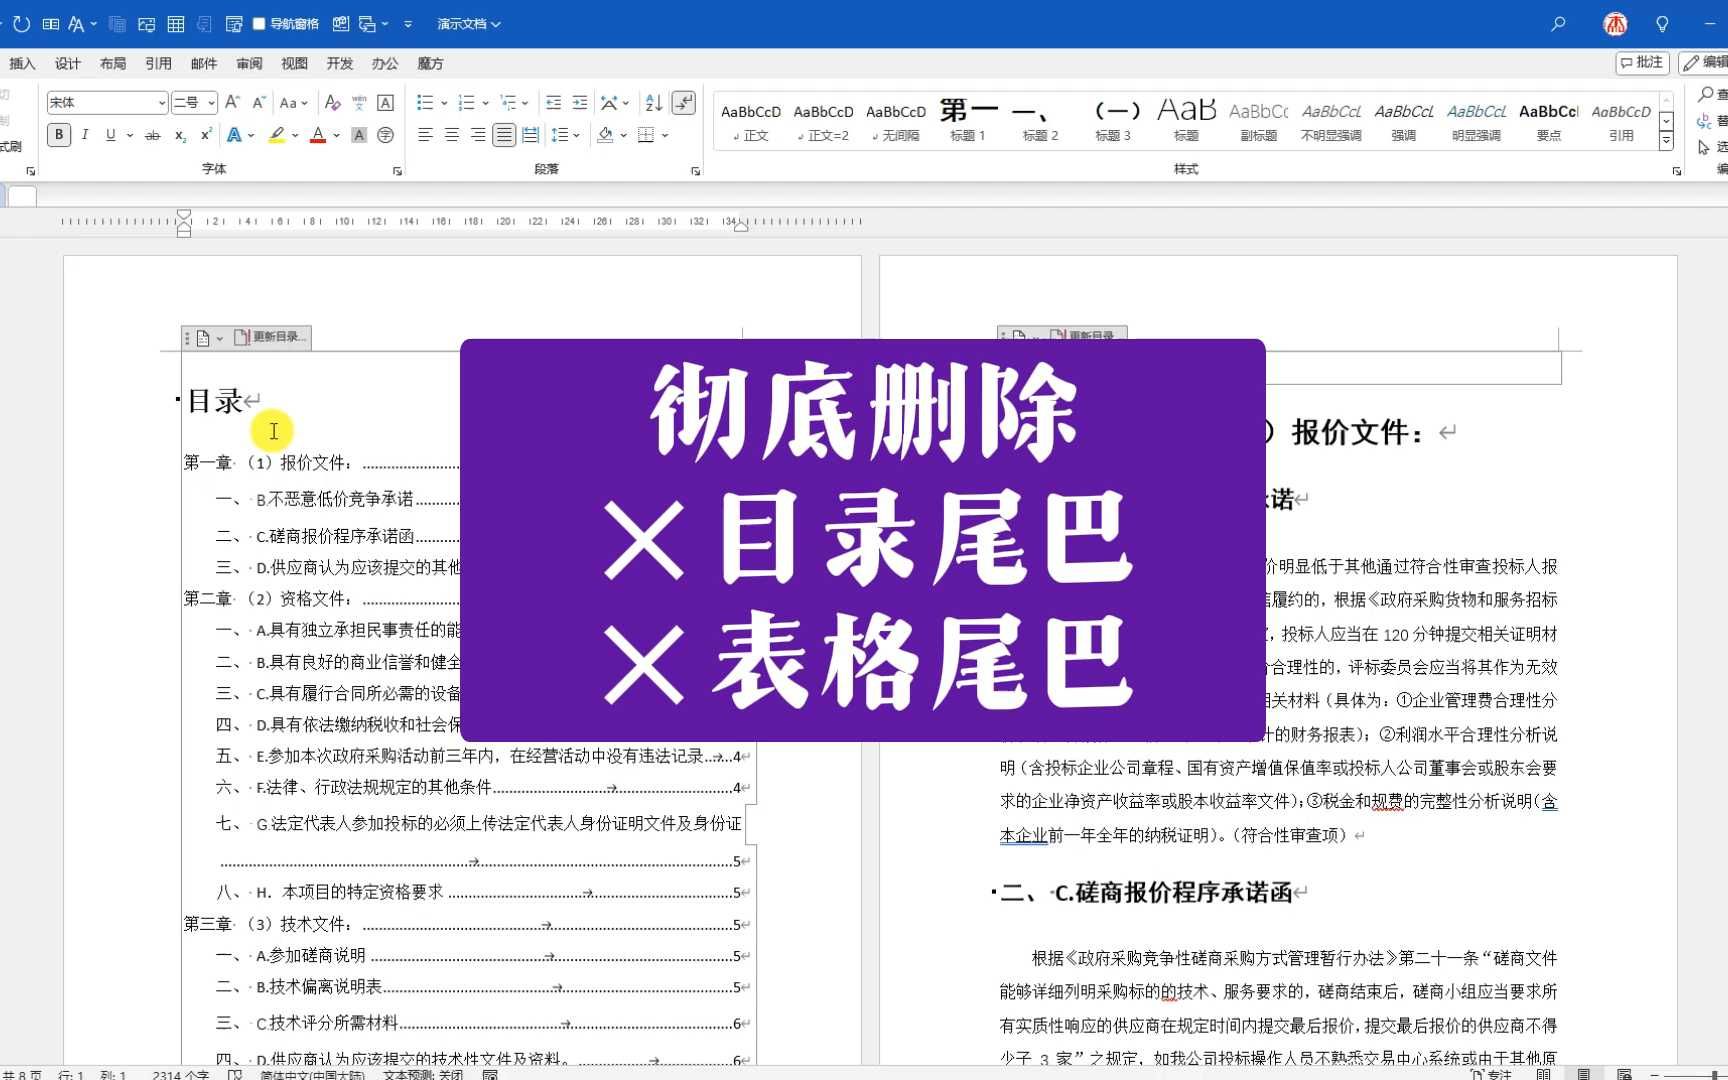The height and width of the screenshot is (1080, 1728).
Task: Click the increase font size icon
Action: click(x=232, y=102)
